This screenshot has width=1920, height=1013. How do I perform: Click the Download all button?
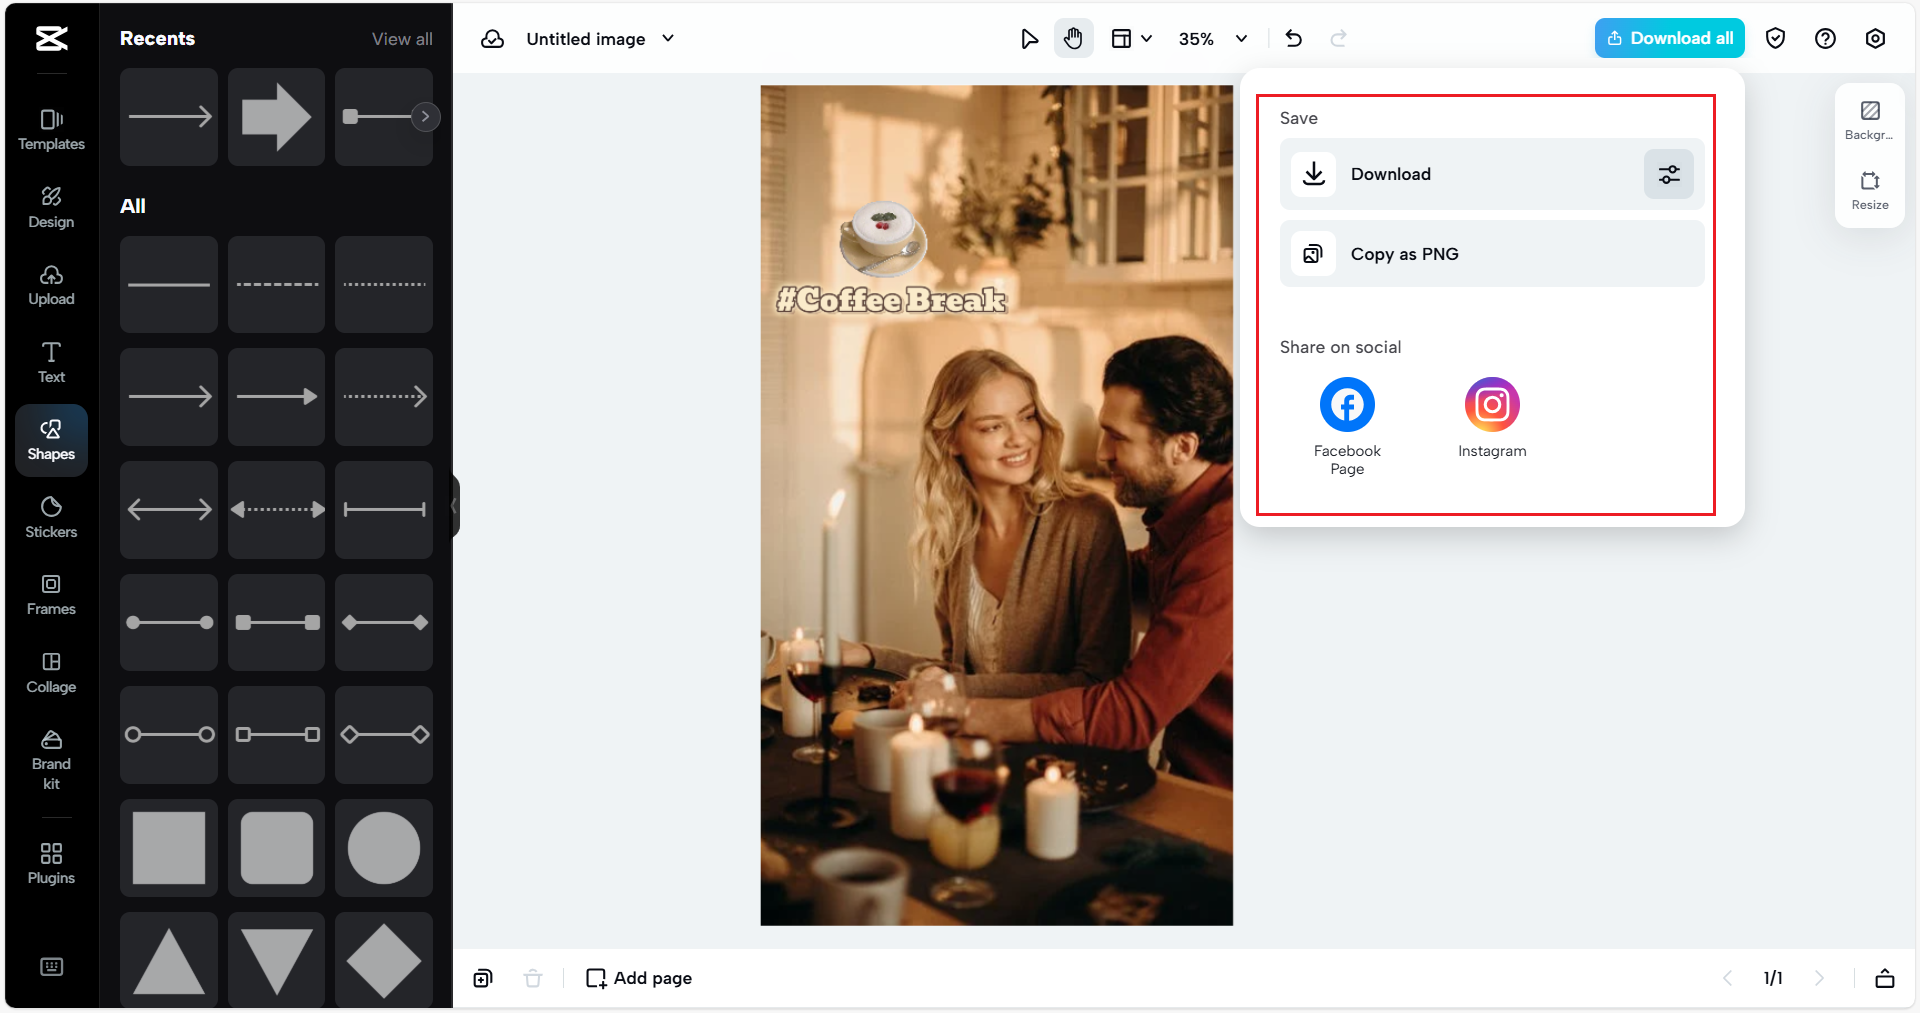1668,37
